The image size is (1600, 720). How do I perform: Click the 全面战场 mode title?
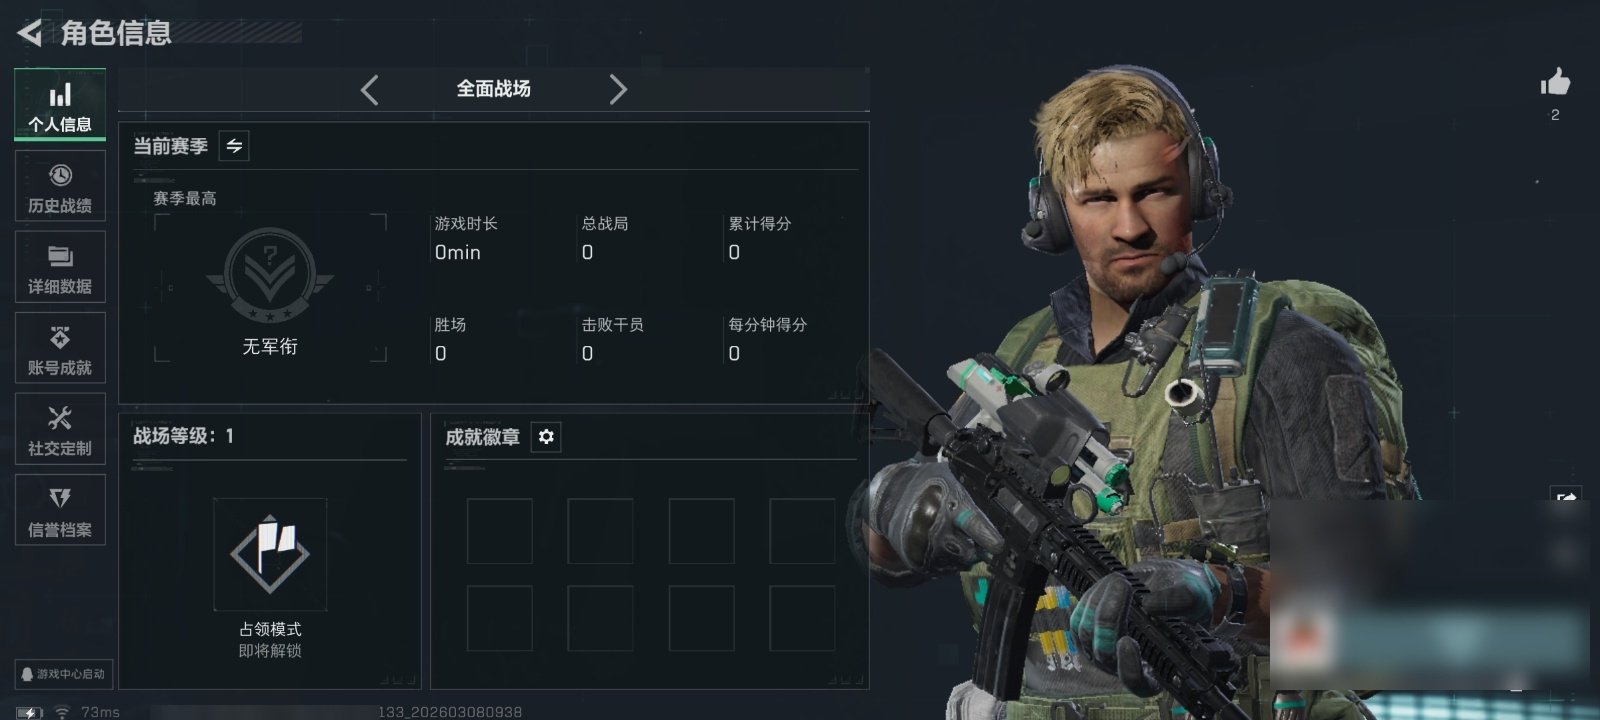tap(494, 89)
